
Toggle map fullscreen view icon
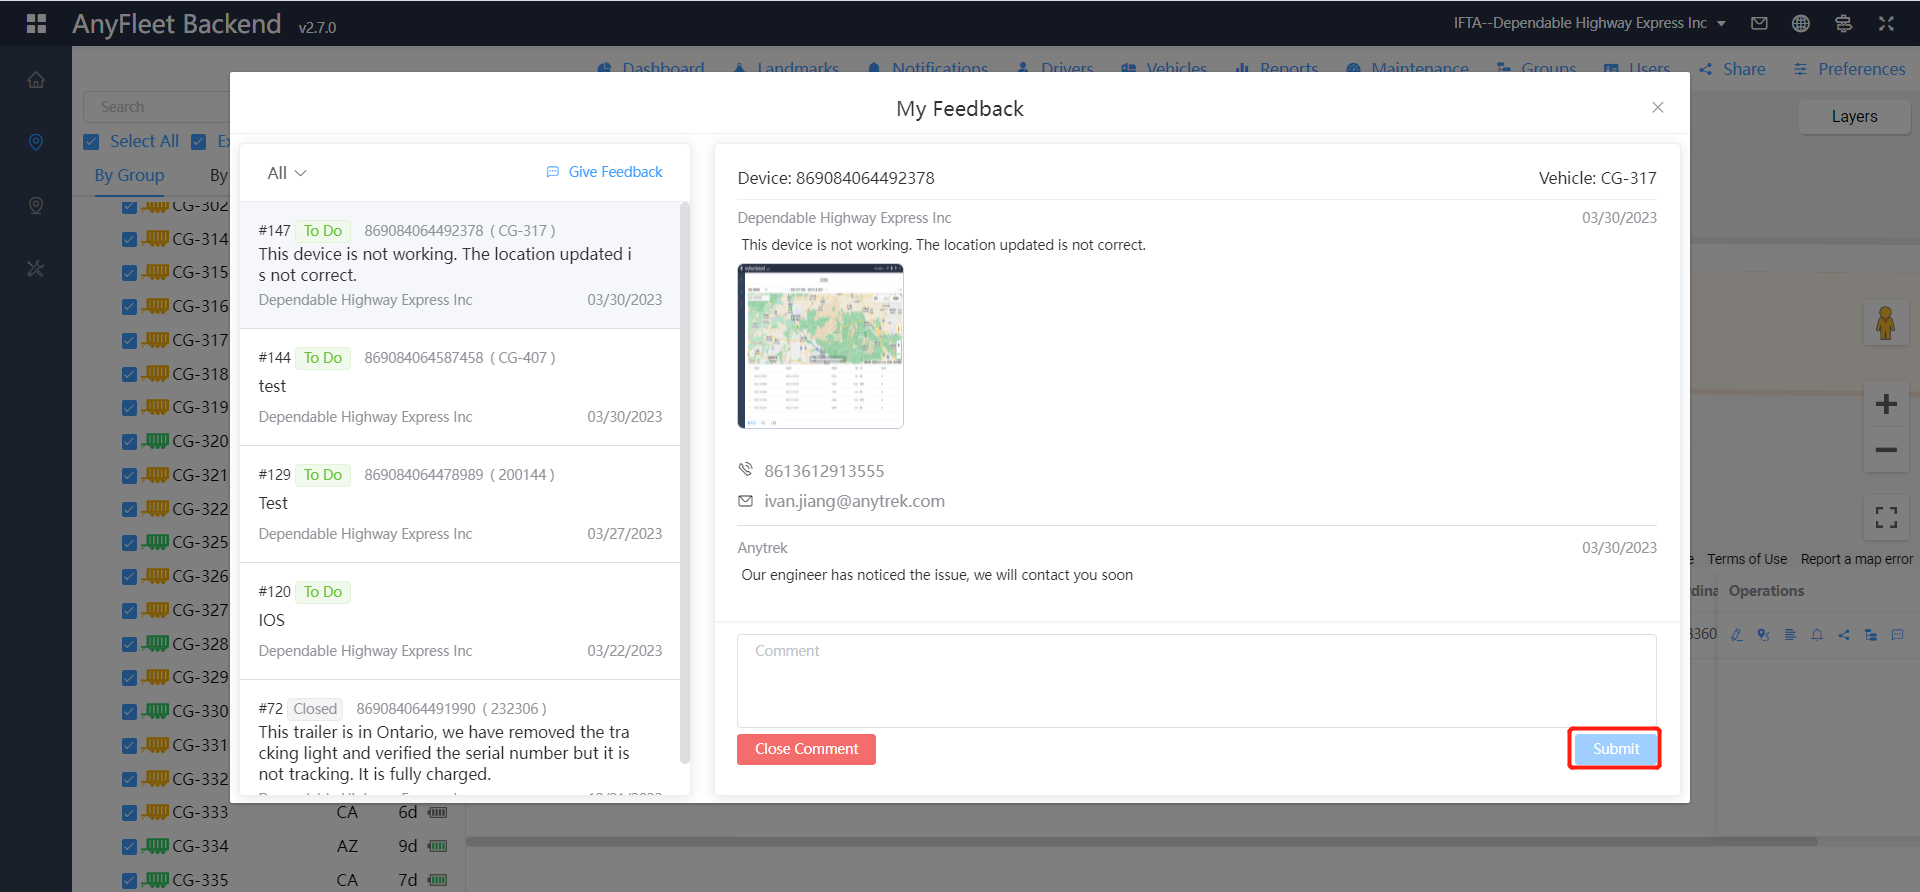(1886, 517)
